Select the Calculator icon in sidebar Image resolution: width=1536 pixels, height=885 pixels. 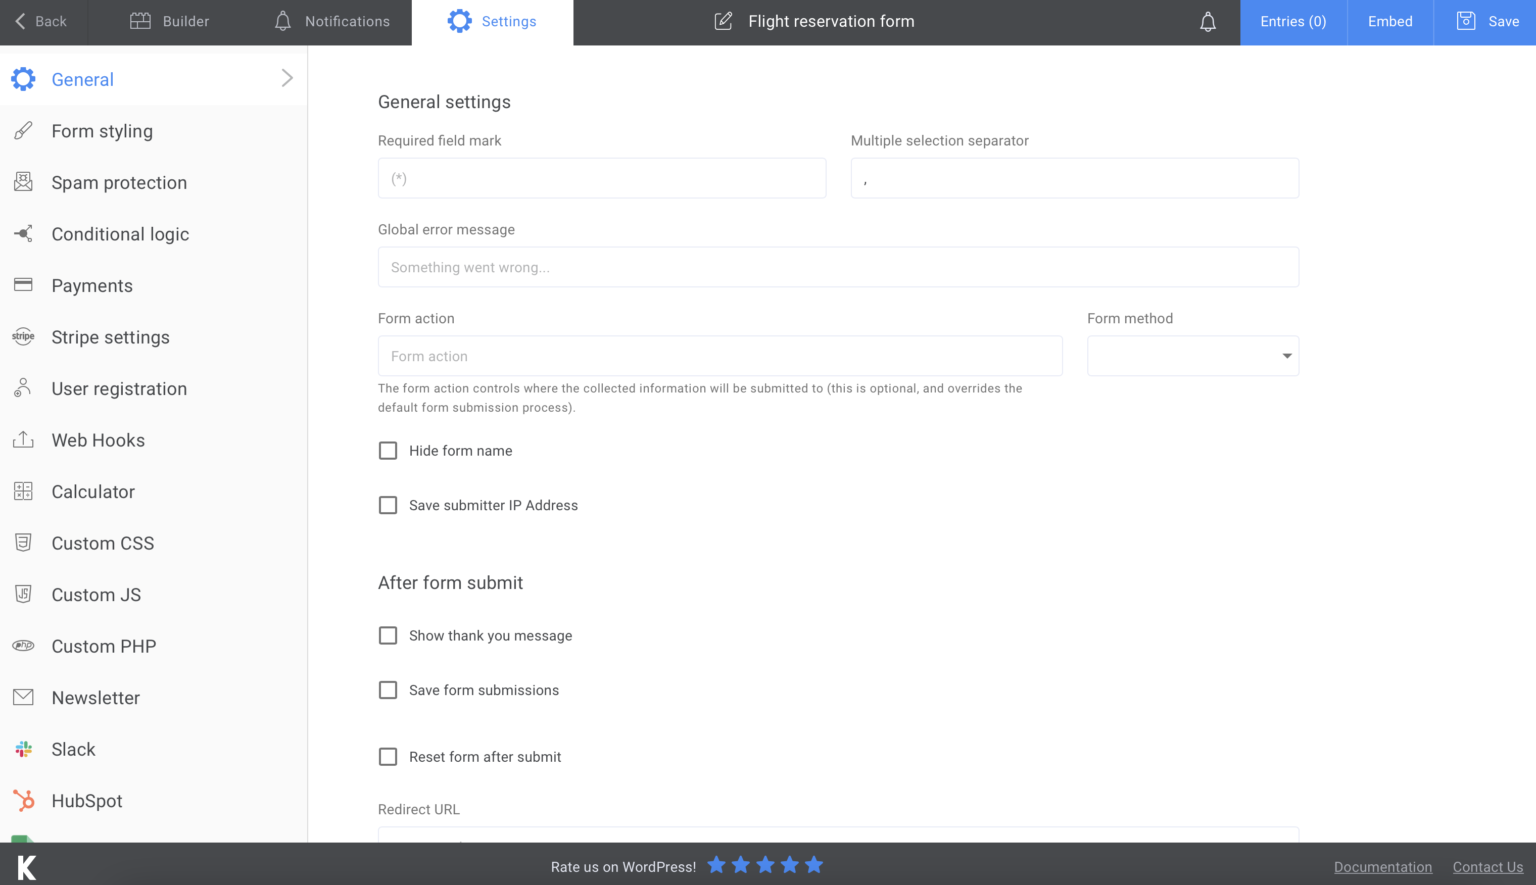click(23, 491)
